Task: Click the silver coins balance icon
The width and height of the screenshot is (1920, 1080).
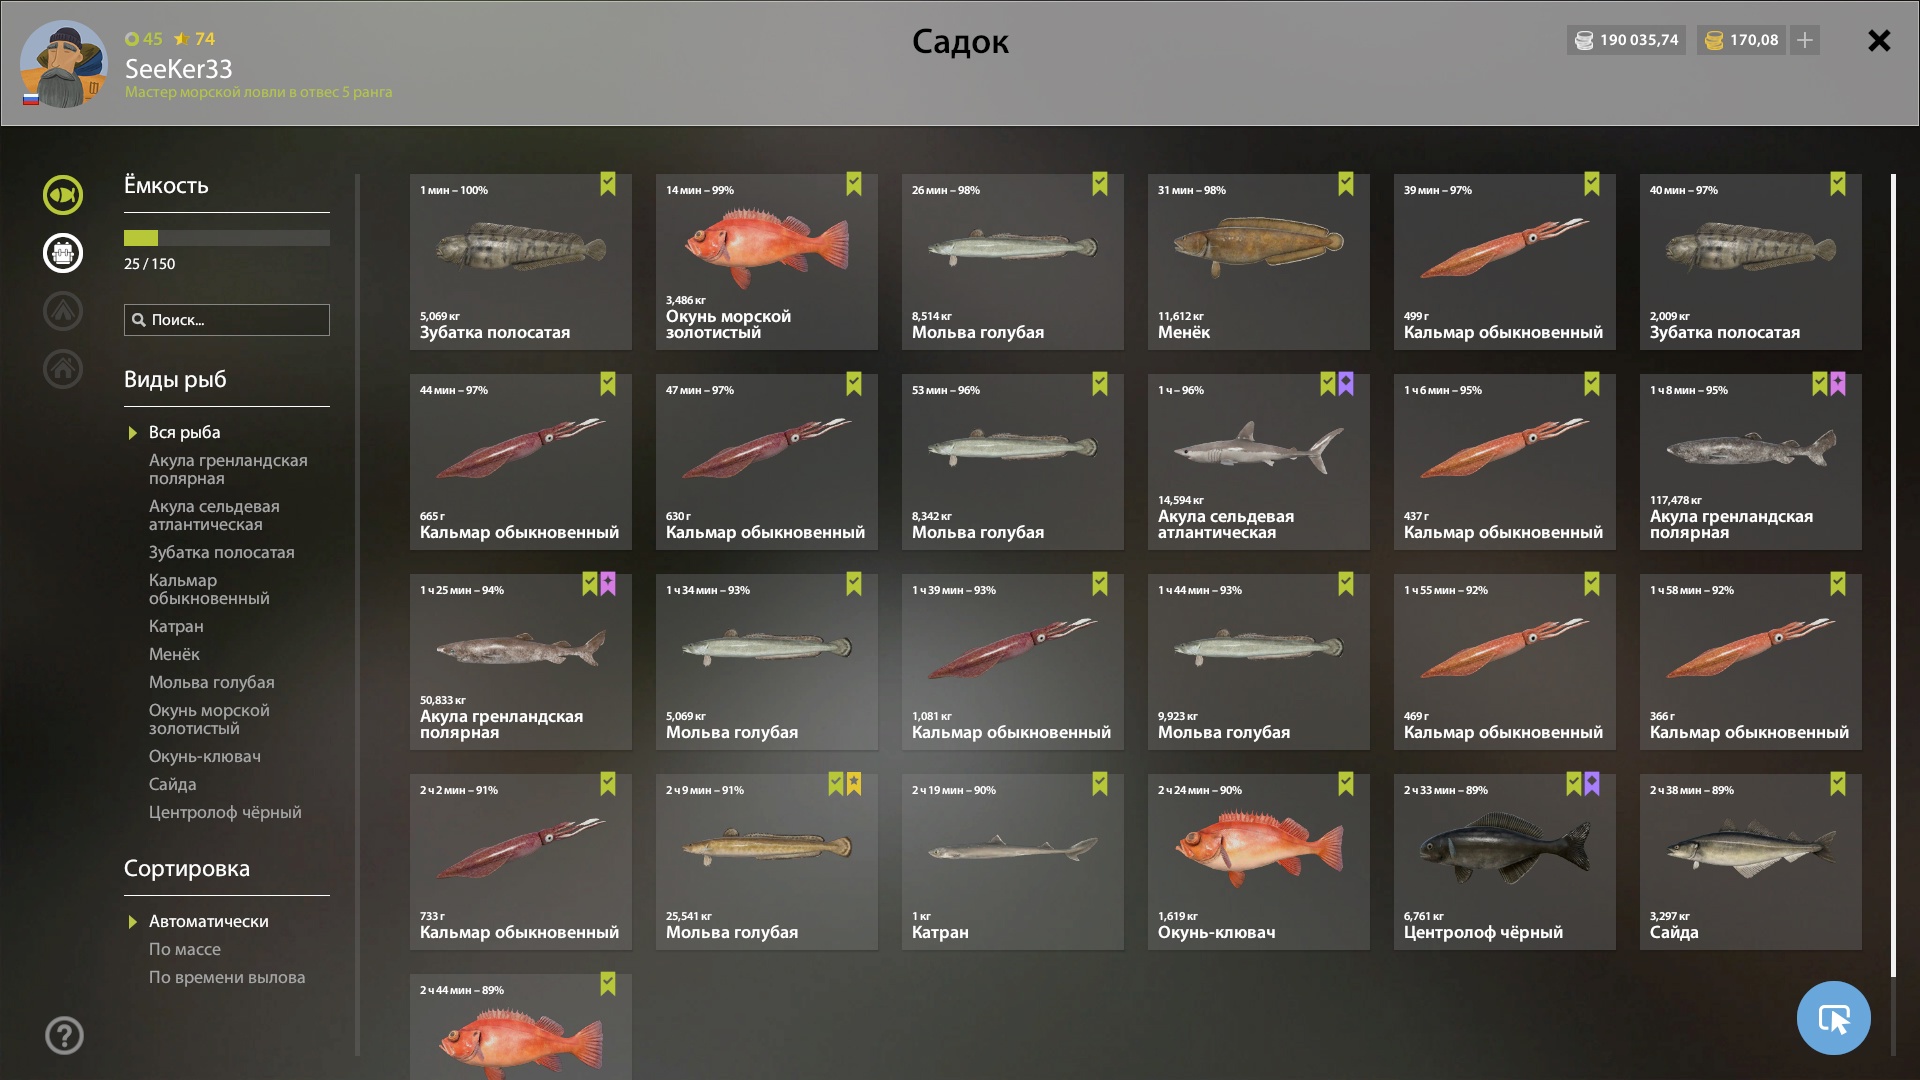Action: [x=1584, y=40]
